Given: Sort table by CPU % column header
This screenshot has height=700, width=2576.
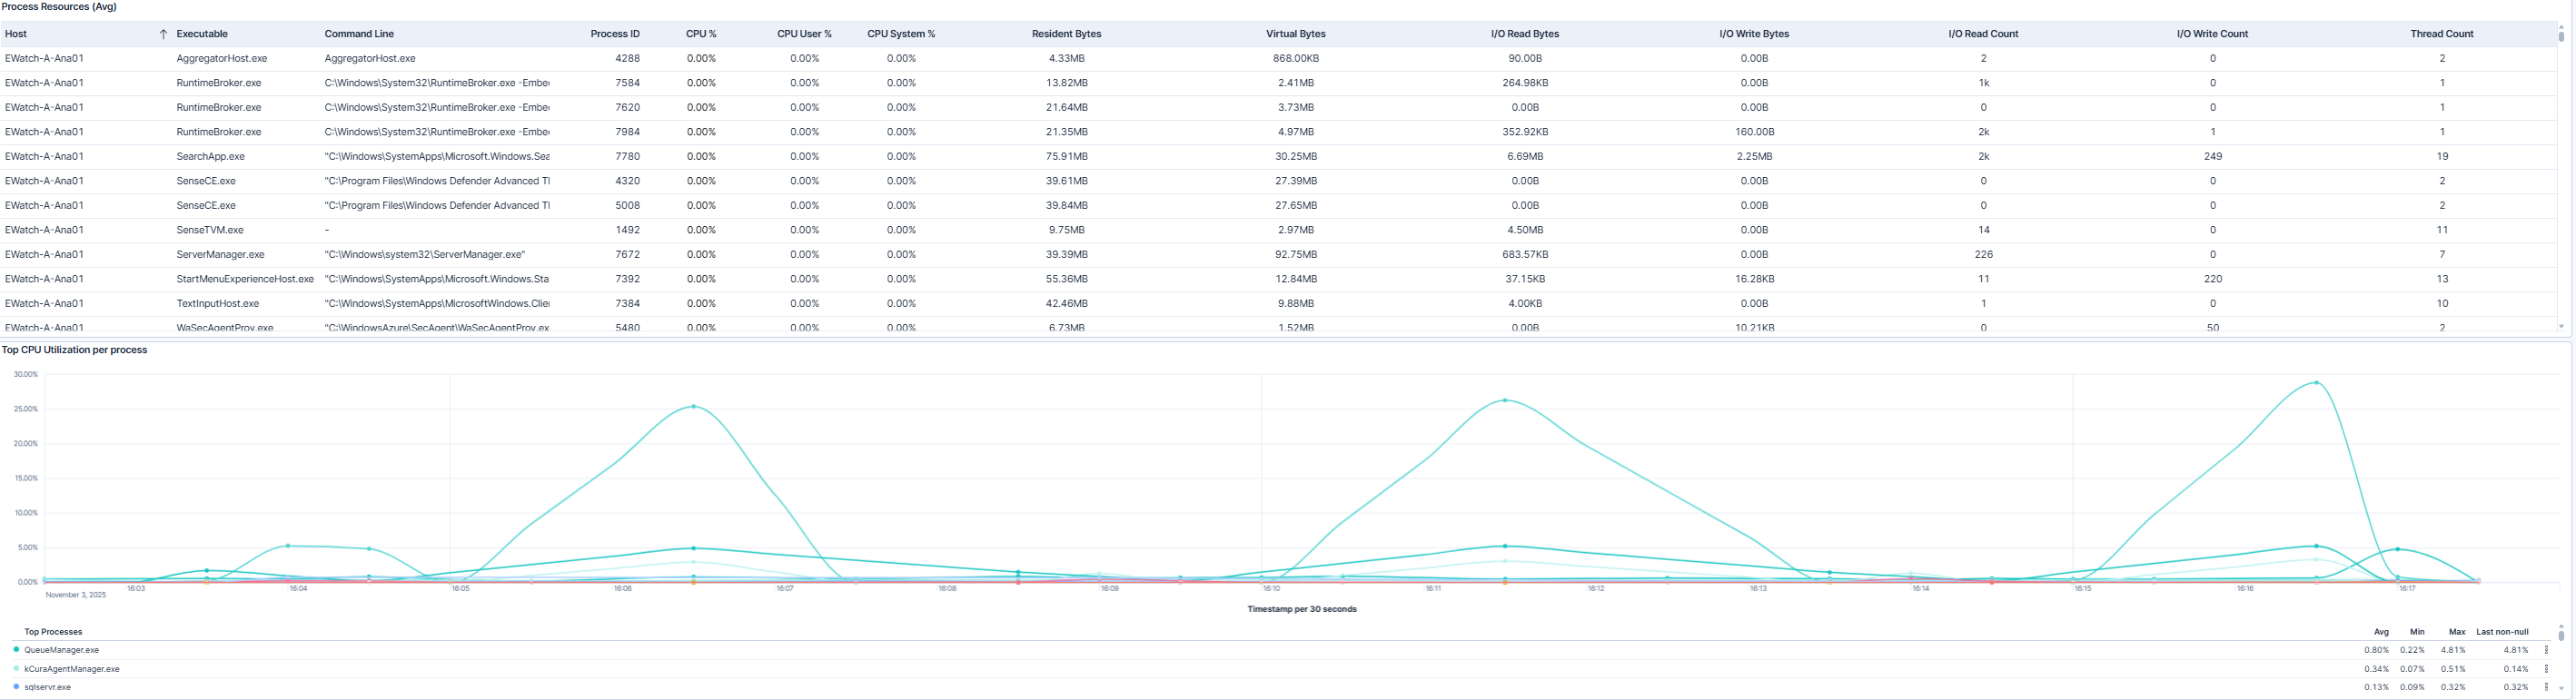Looking at the screenshot, I should [701, 34].
